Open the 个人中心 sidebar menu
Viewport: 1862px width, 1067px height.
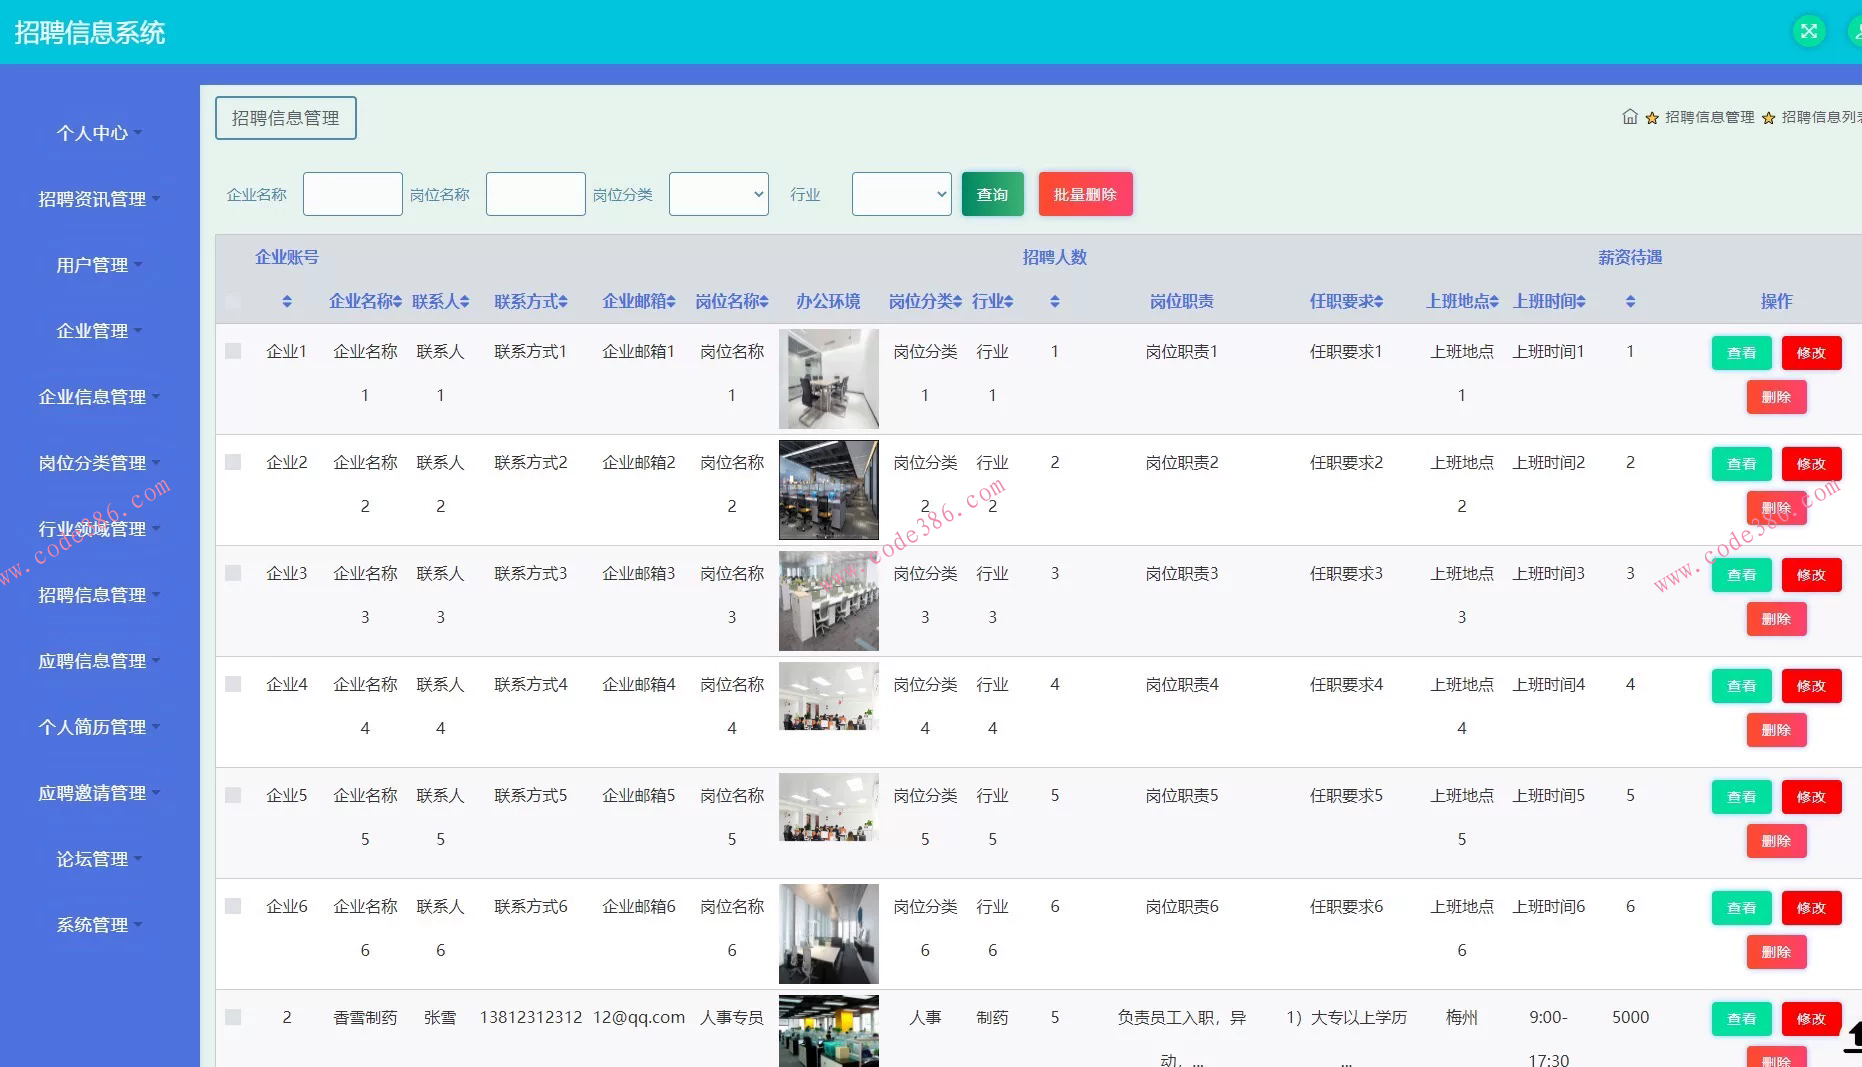94,132
